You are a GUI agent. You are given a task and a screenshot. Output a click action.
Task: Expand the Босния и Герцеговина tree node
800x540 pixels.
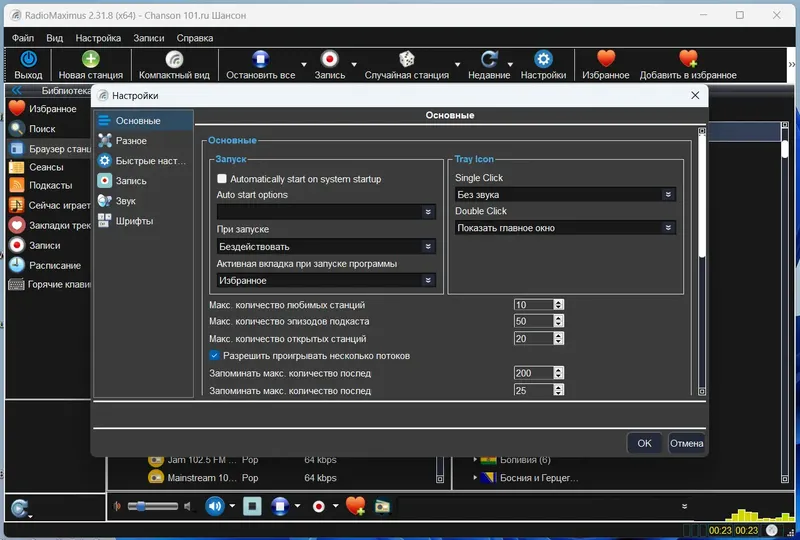(475, 477)
